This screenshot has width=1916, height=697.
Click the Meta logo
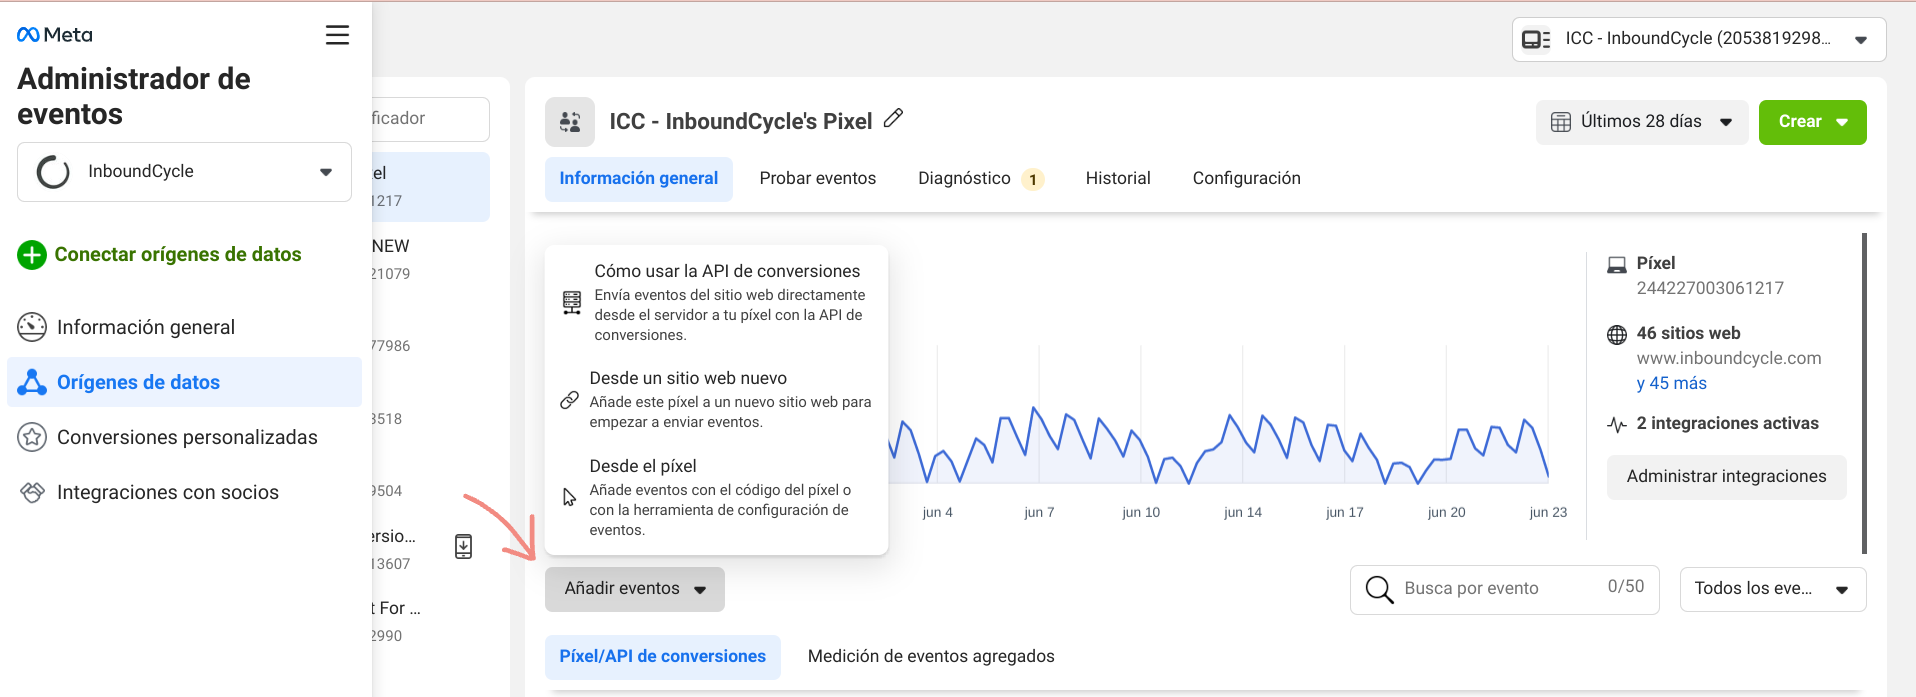click(x=54, y=35)
